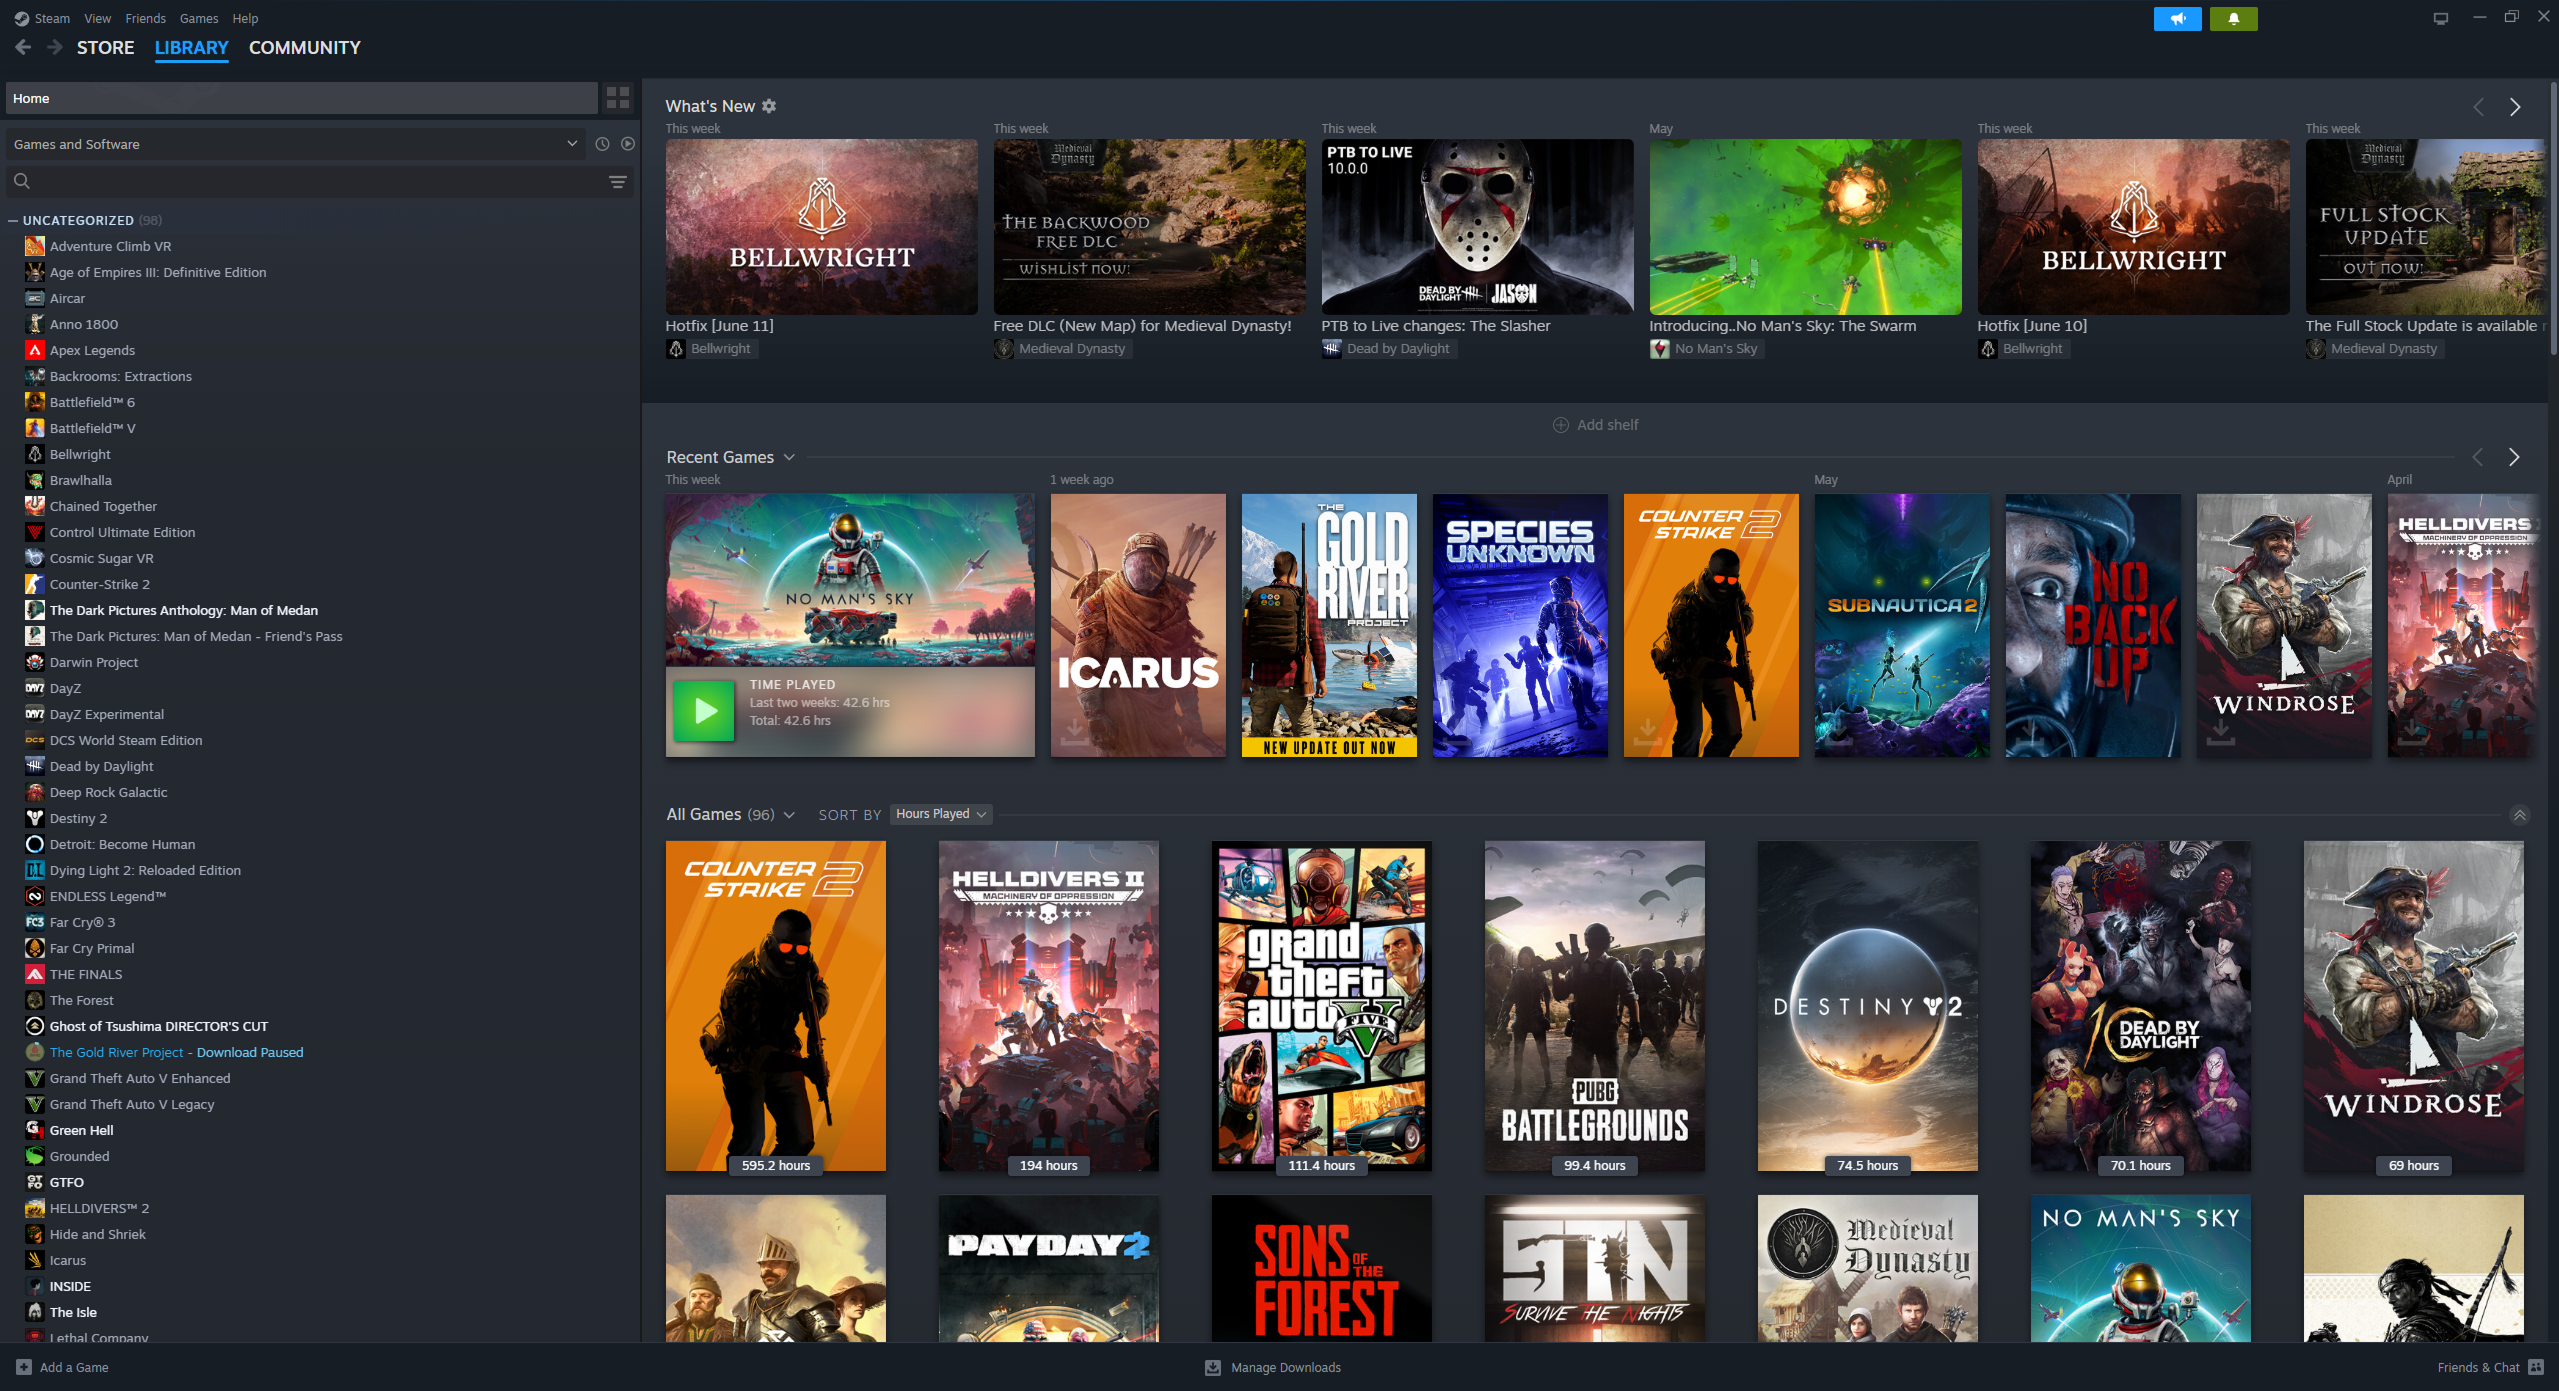Switch to the collections grid view icon
Screen dimensions: 2559x1391
[x=618, y=97]
